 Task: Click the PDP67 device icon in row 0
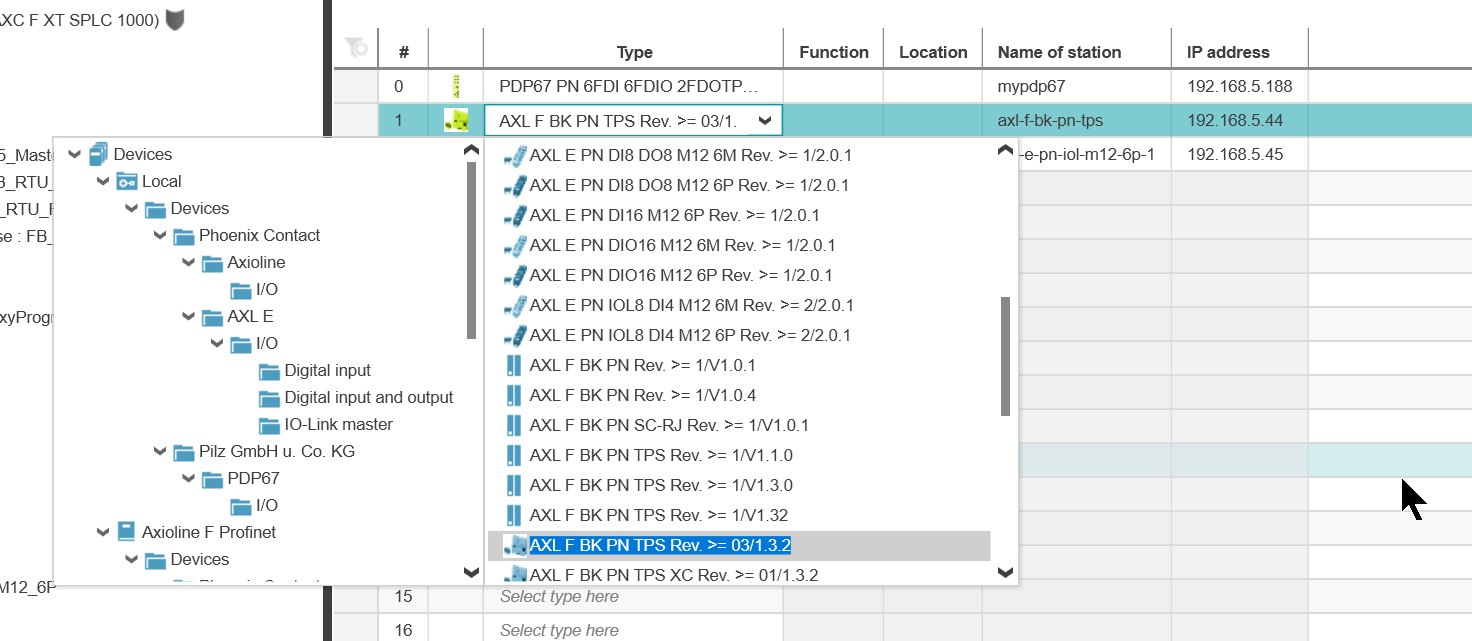pyautogui.click(x=456, y=86)
